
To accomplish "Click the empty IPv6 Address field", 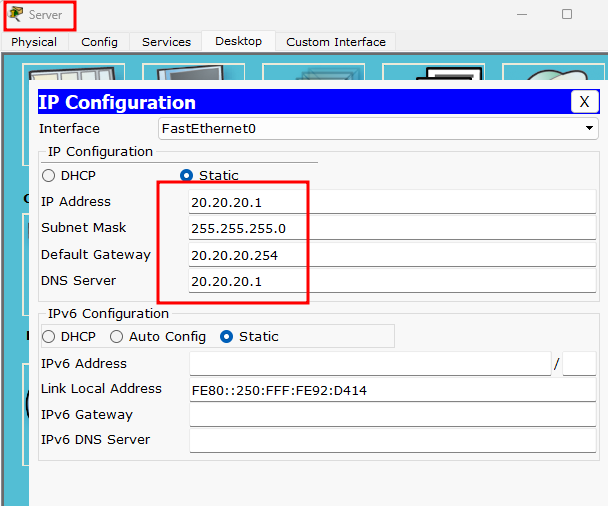I will click(x=370, y=364).
